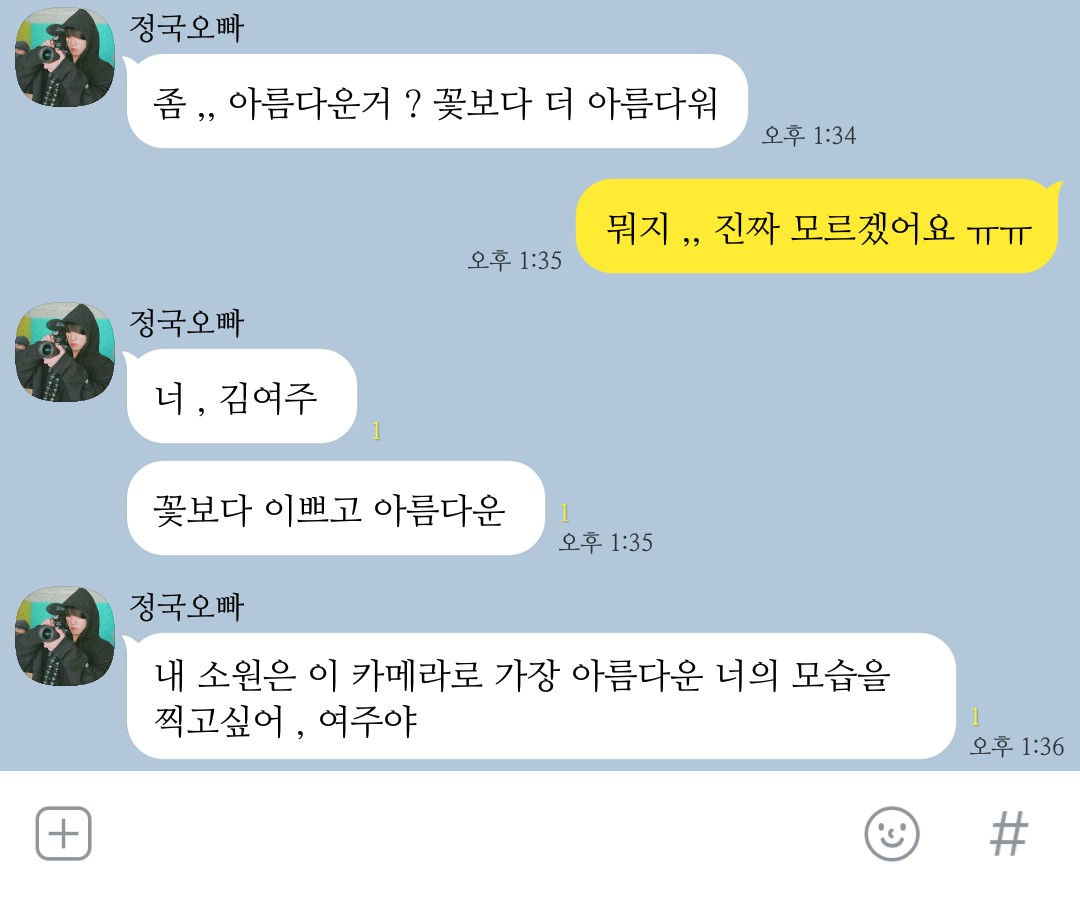Viewport: 1080px width, 897px height.
Task: Click the unread count 1 beside '너 , 김여주'
Action: coord(377,431)
